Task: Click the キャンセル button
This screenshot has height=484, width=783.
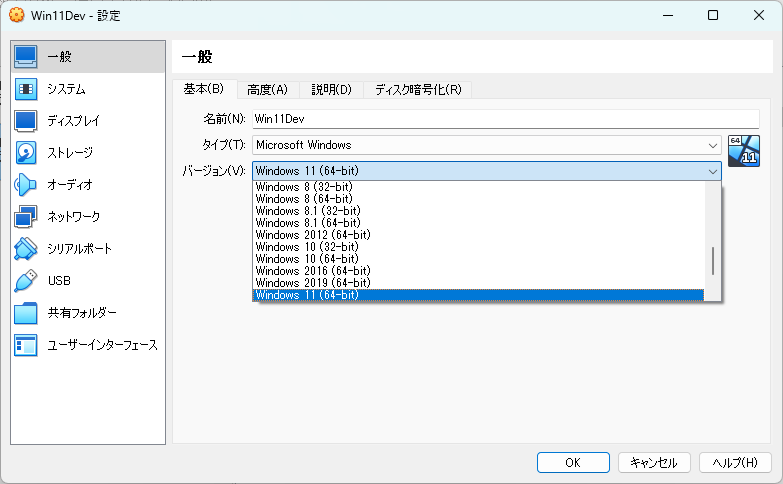Action: pos(654,463)
